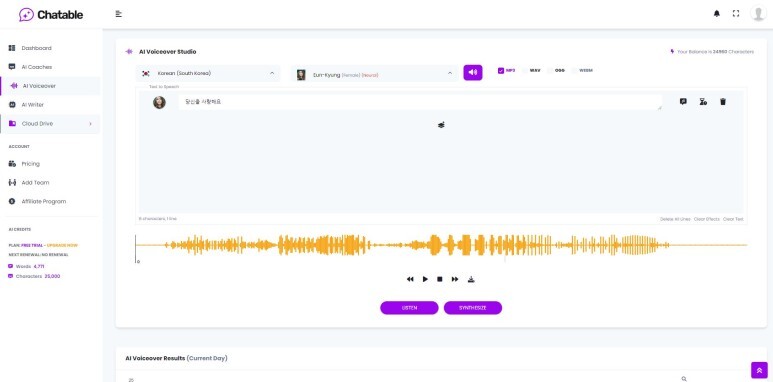
Task: Click the AI Voiceover Results heading
Action: tap(176, 358)
